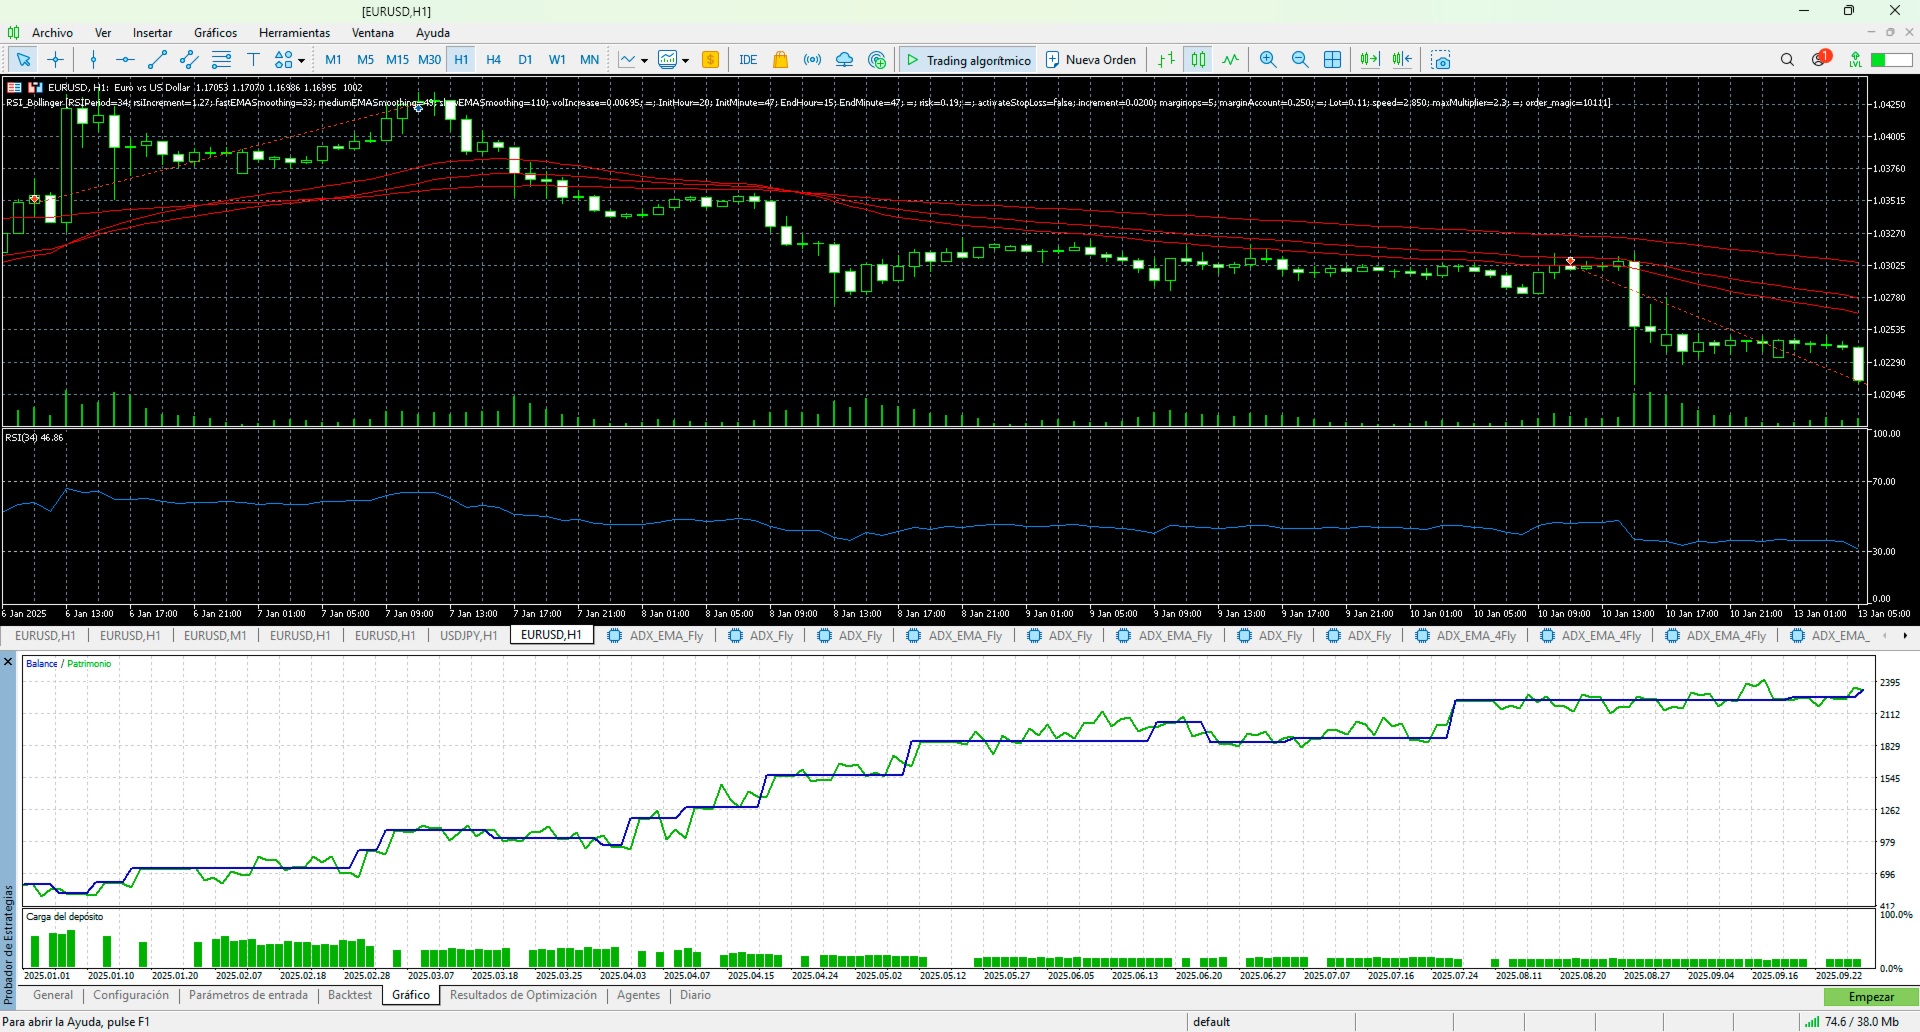The image size is (1920, 1032).
Task: Expand the shapes objects dropdown arrow
Action: 301,61
